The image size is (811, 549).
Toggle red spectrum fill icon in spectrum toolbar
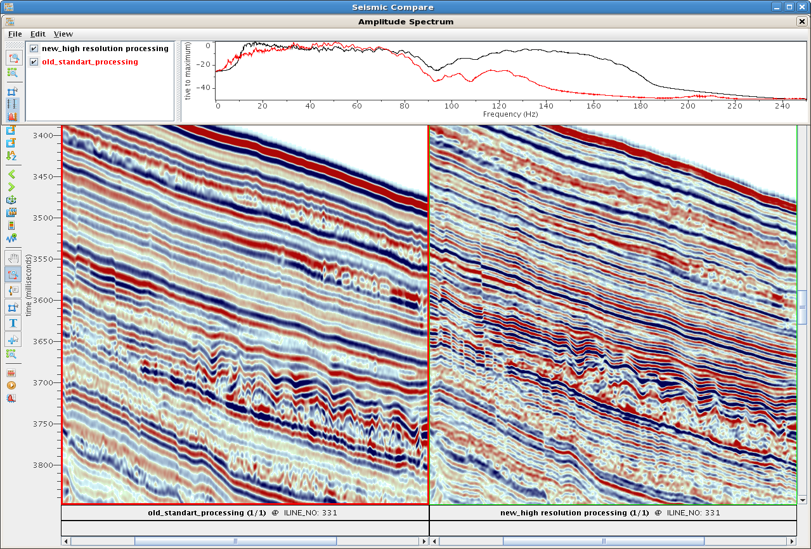(12, 116)
